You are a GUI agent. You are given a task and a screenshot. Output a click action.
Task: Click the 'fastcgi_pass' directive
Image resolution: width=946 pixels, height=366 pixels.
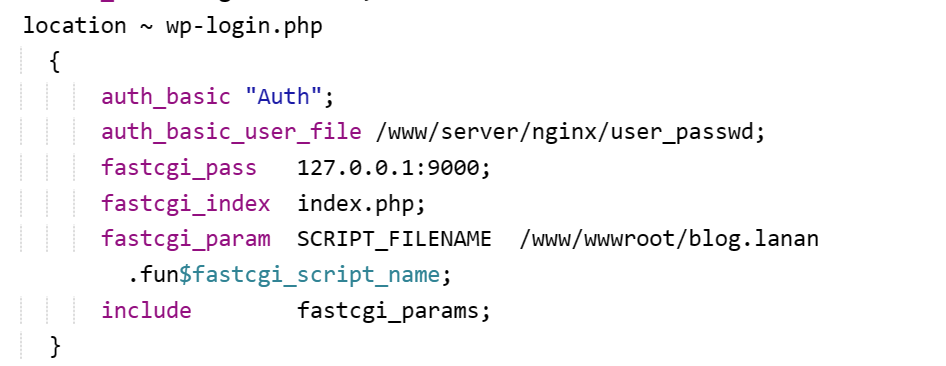pyautogui.click(x=179, y=168)
